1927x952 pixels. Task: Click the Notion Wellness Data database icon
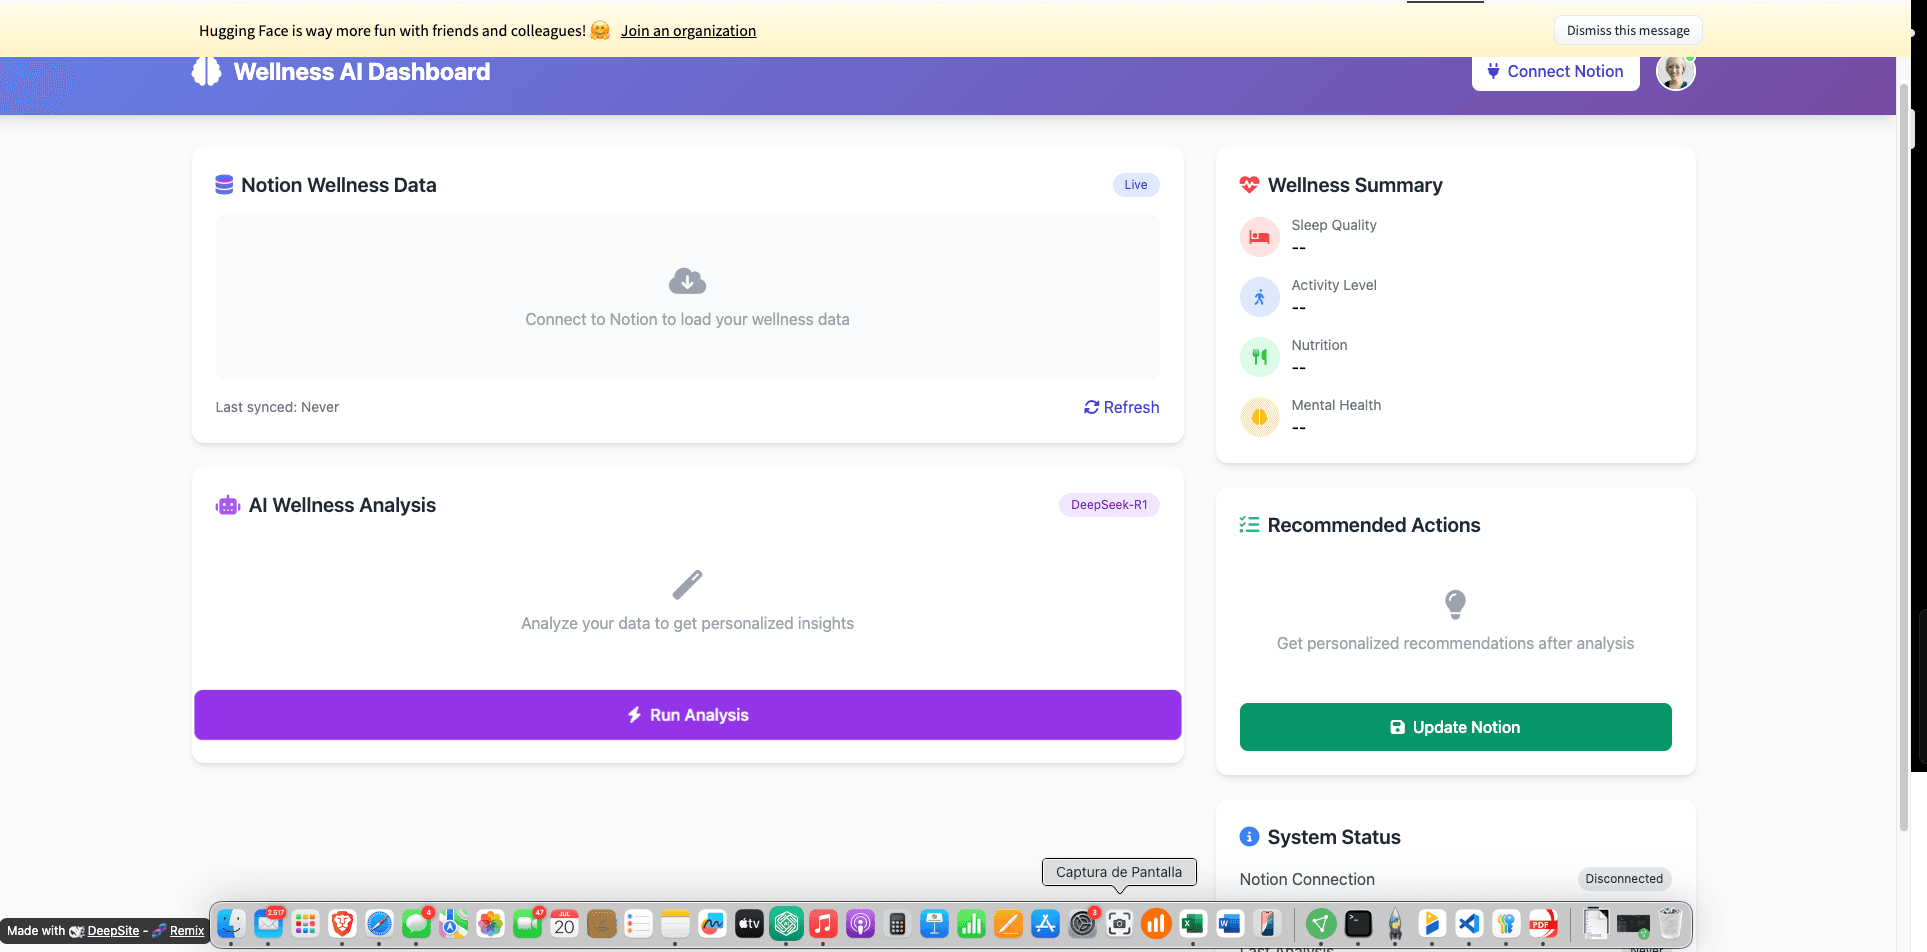[x=224, y=185]
